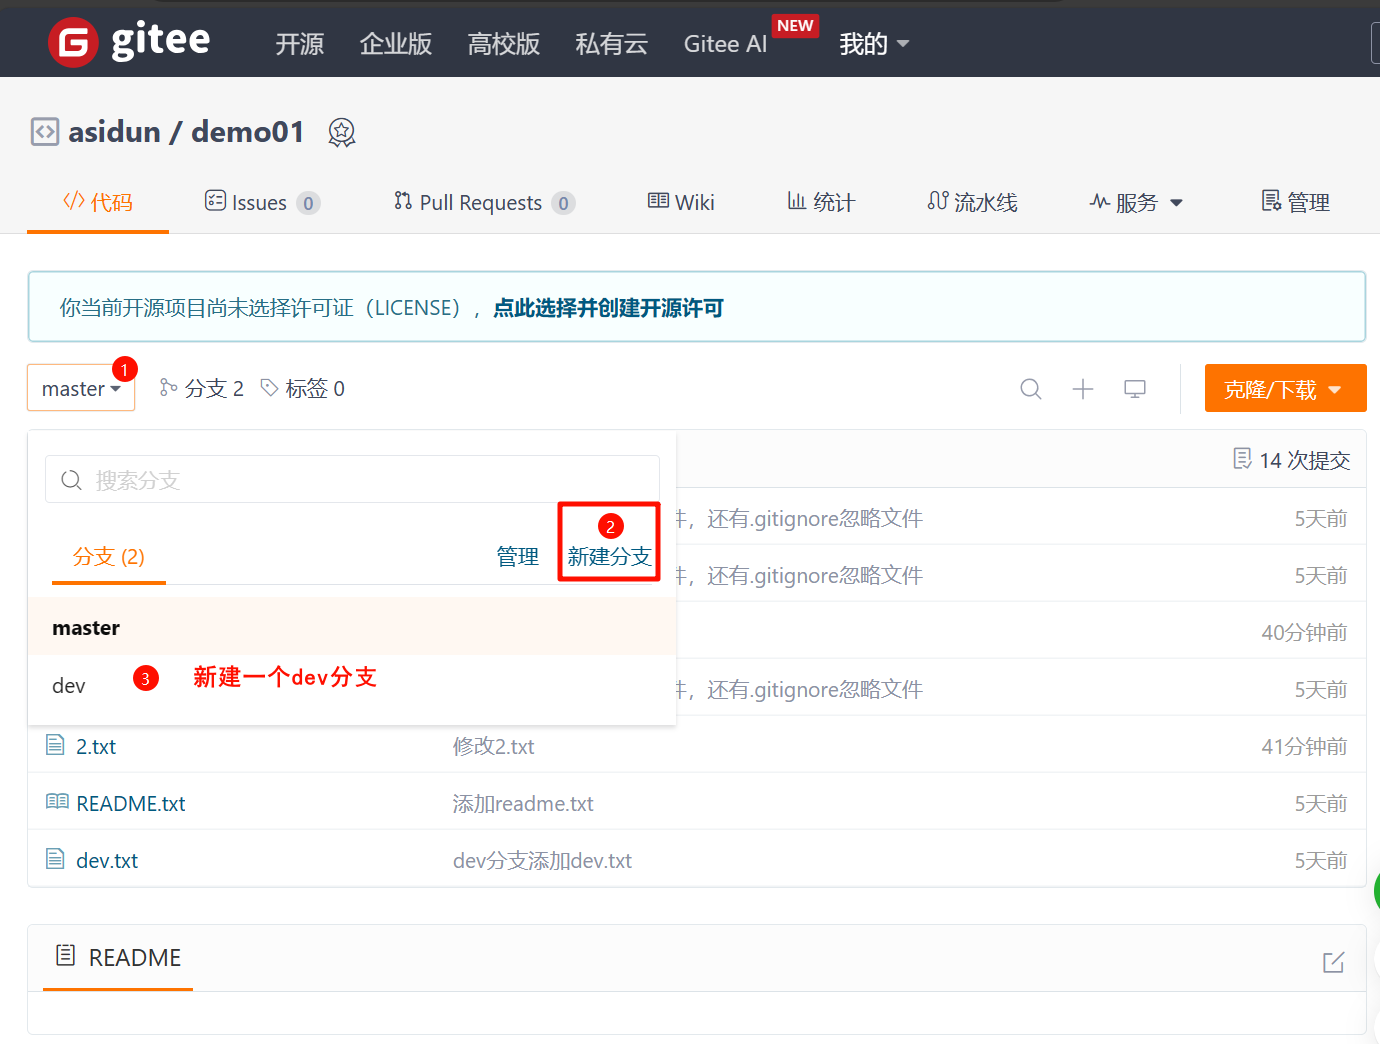Click the file icon beside 2.txt
The width and height of the screenshot is (1380, 1044).
(x=55, y=745)
